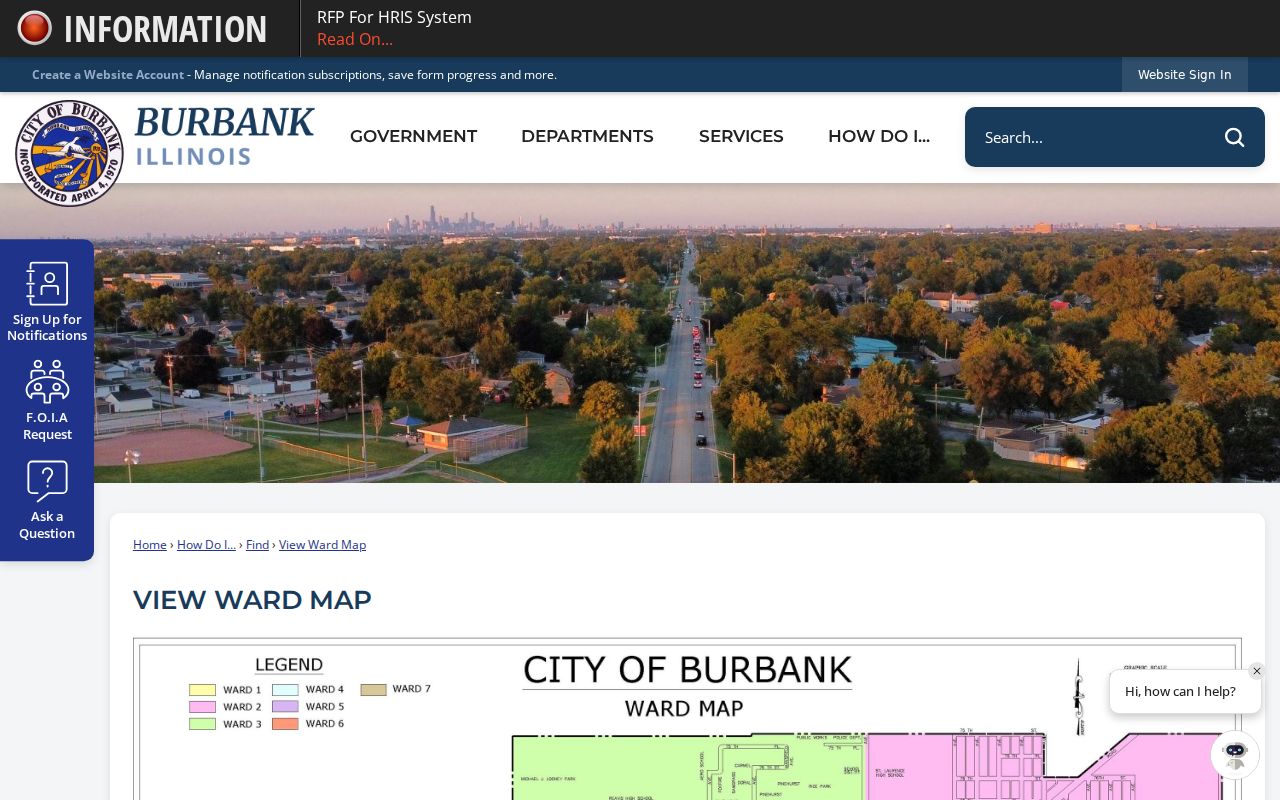
Task: Open the Departments menu
Action: pyautogui.click(x=587, y=136)
